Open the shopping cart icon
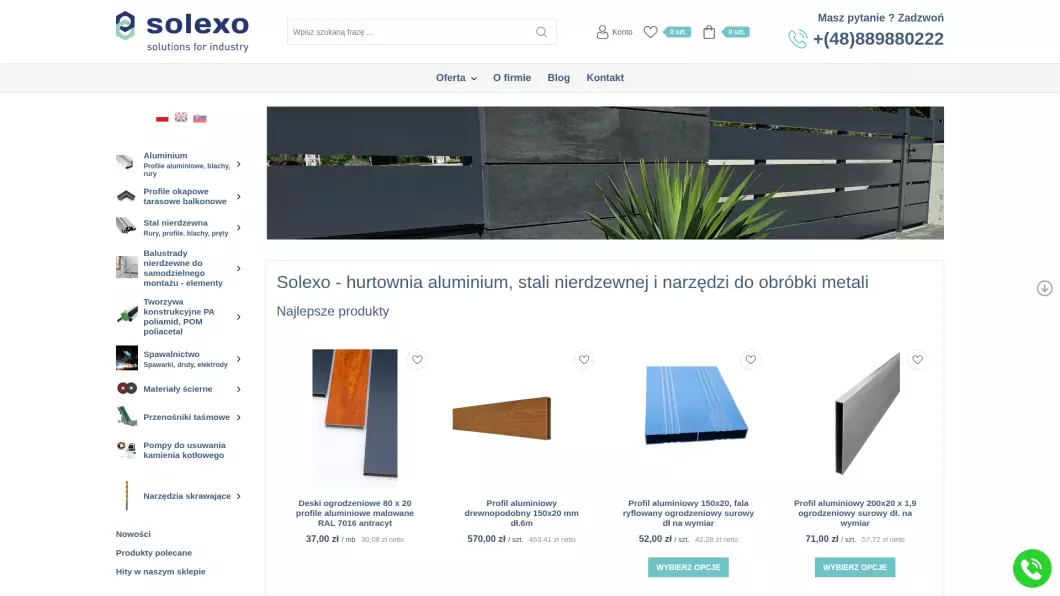Viewport: 1060px width, 596px height. pyautogui.click(x=709, y=32)
